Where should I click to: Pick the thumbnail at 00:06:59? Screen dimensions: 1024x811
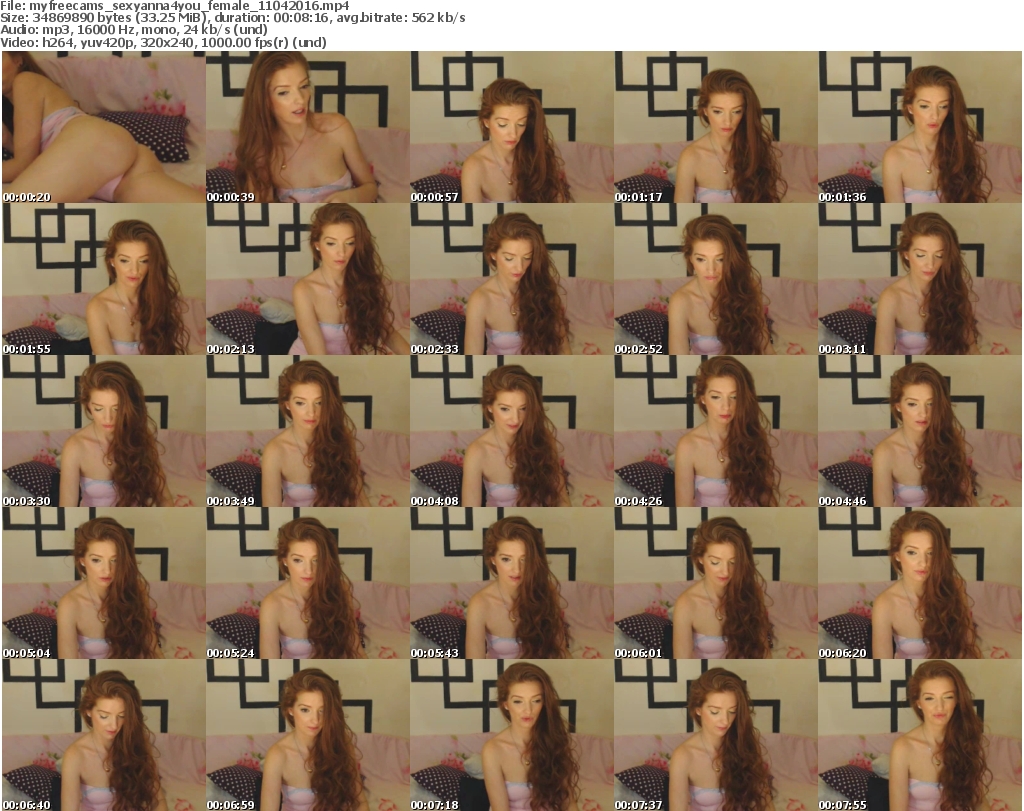click(x=308, y=735)
